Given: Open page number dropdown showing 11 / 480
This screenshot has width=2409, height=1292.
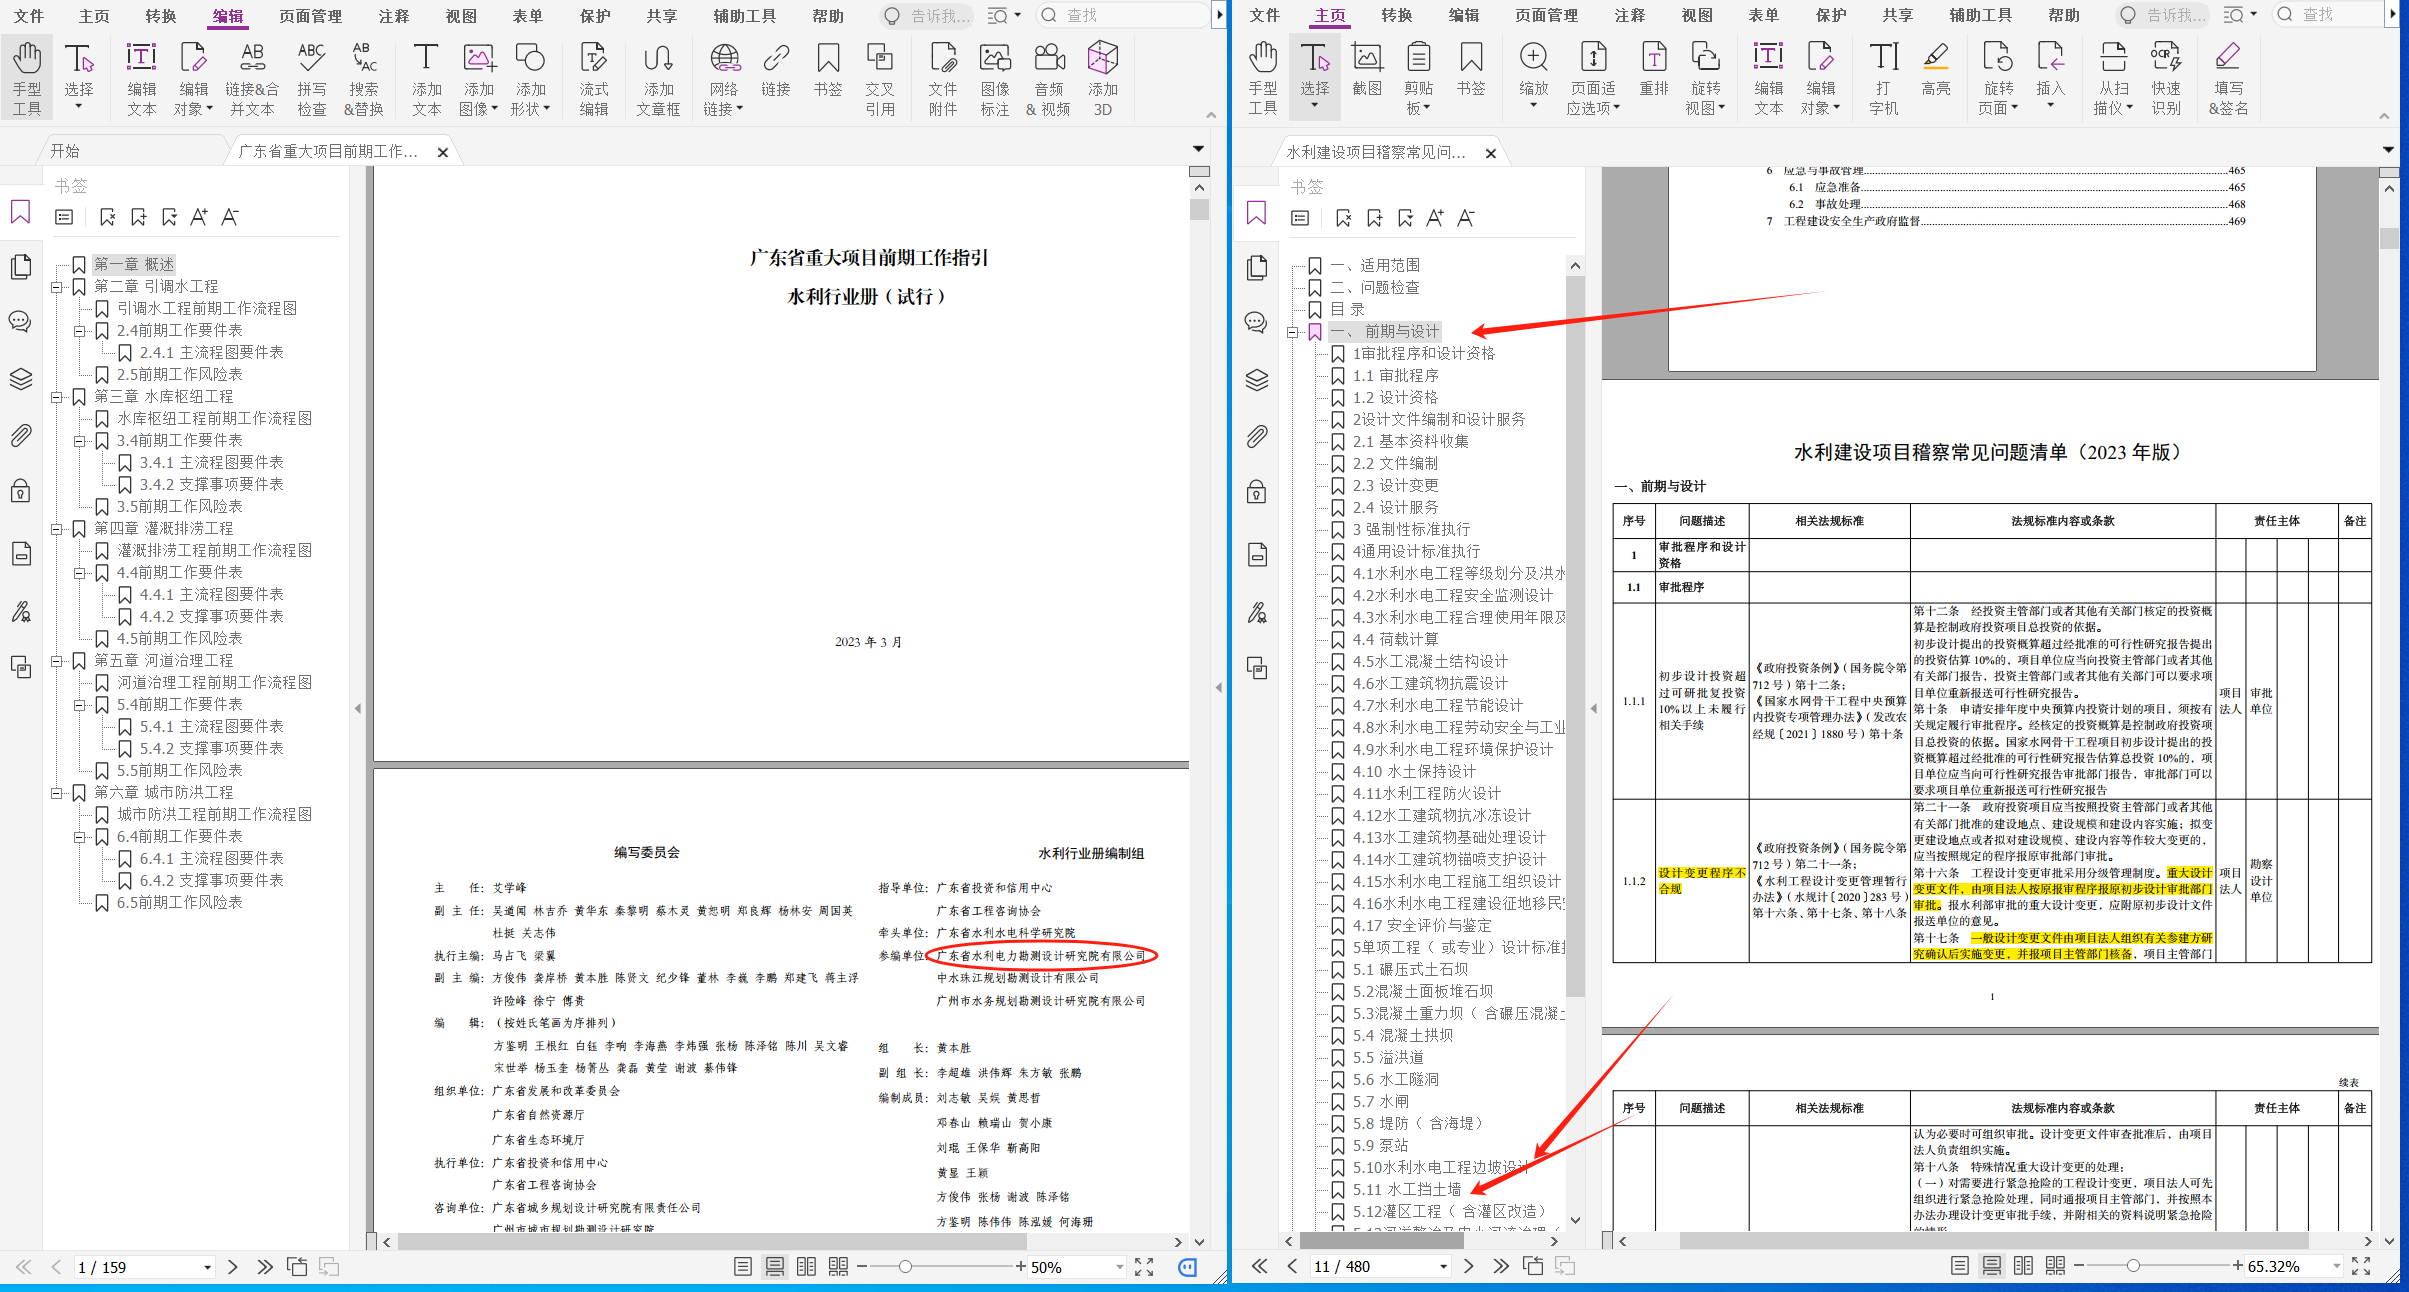Looking at the screenshot, I should coord(1443,1267).
